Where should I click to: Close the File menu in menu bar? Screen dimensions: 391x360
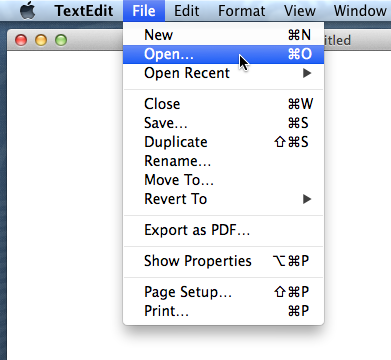tap(144, 11)
